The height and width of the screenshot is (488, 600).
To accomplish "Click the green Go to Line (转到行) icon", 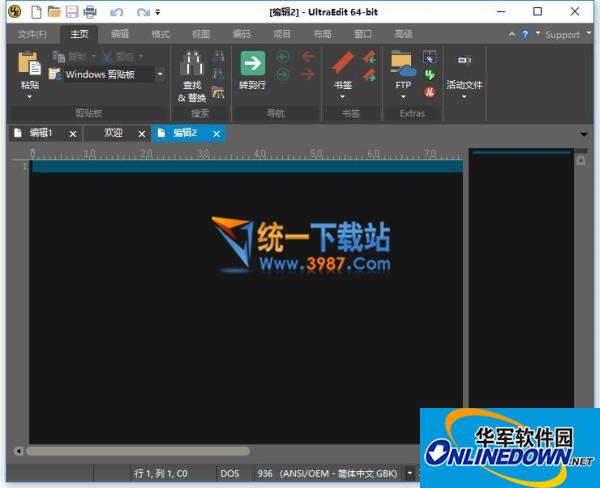I will pyautogui.click(x=252, y=65).
